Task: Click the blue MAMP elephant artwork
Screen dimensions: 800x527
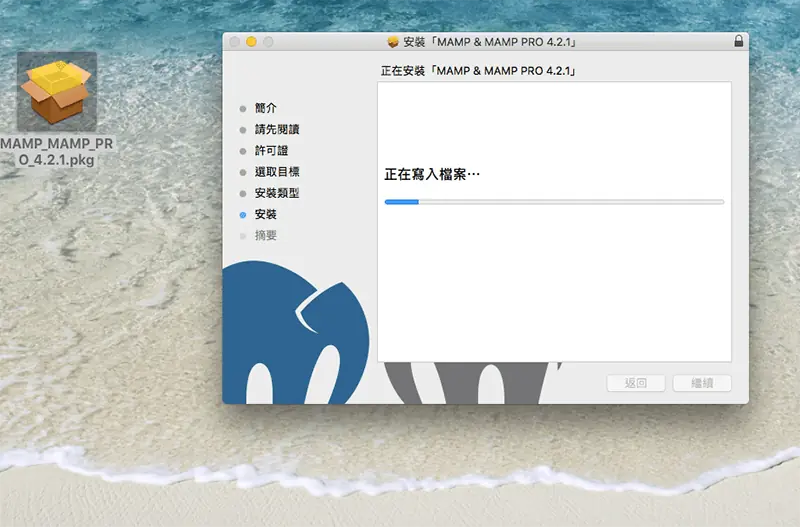Action: (295, 333)
